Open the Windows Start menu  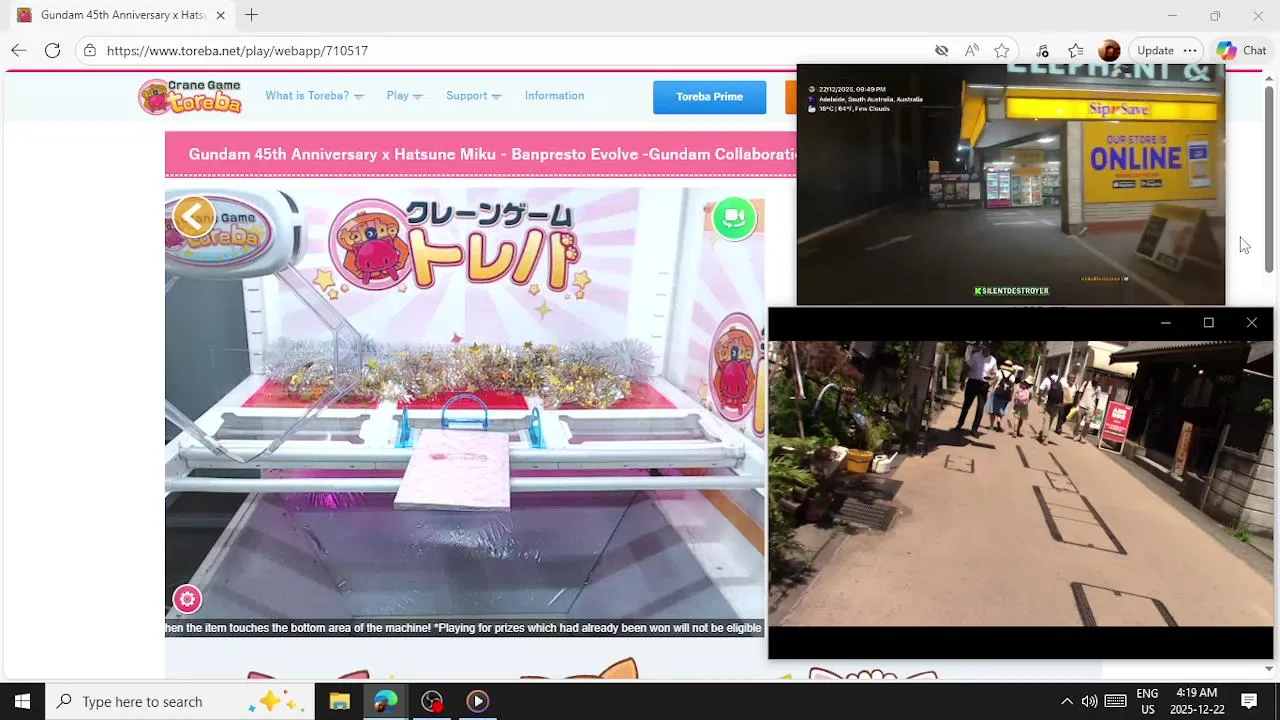click(22, 701)
